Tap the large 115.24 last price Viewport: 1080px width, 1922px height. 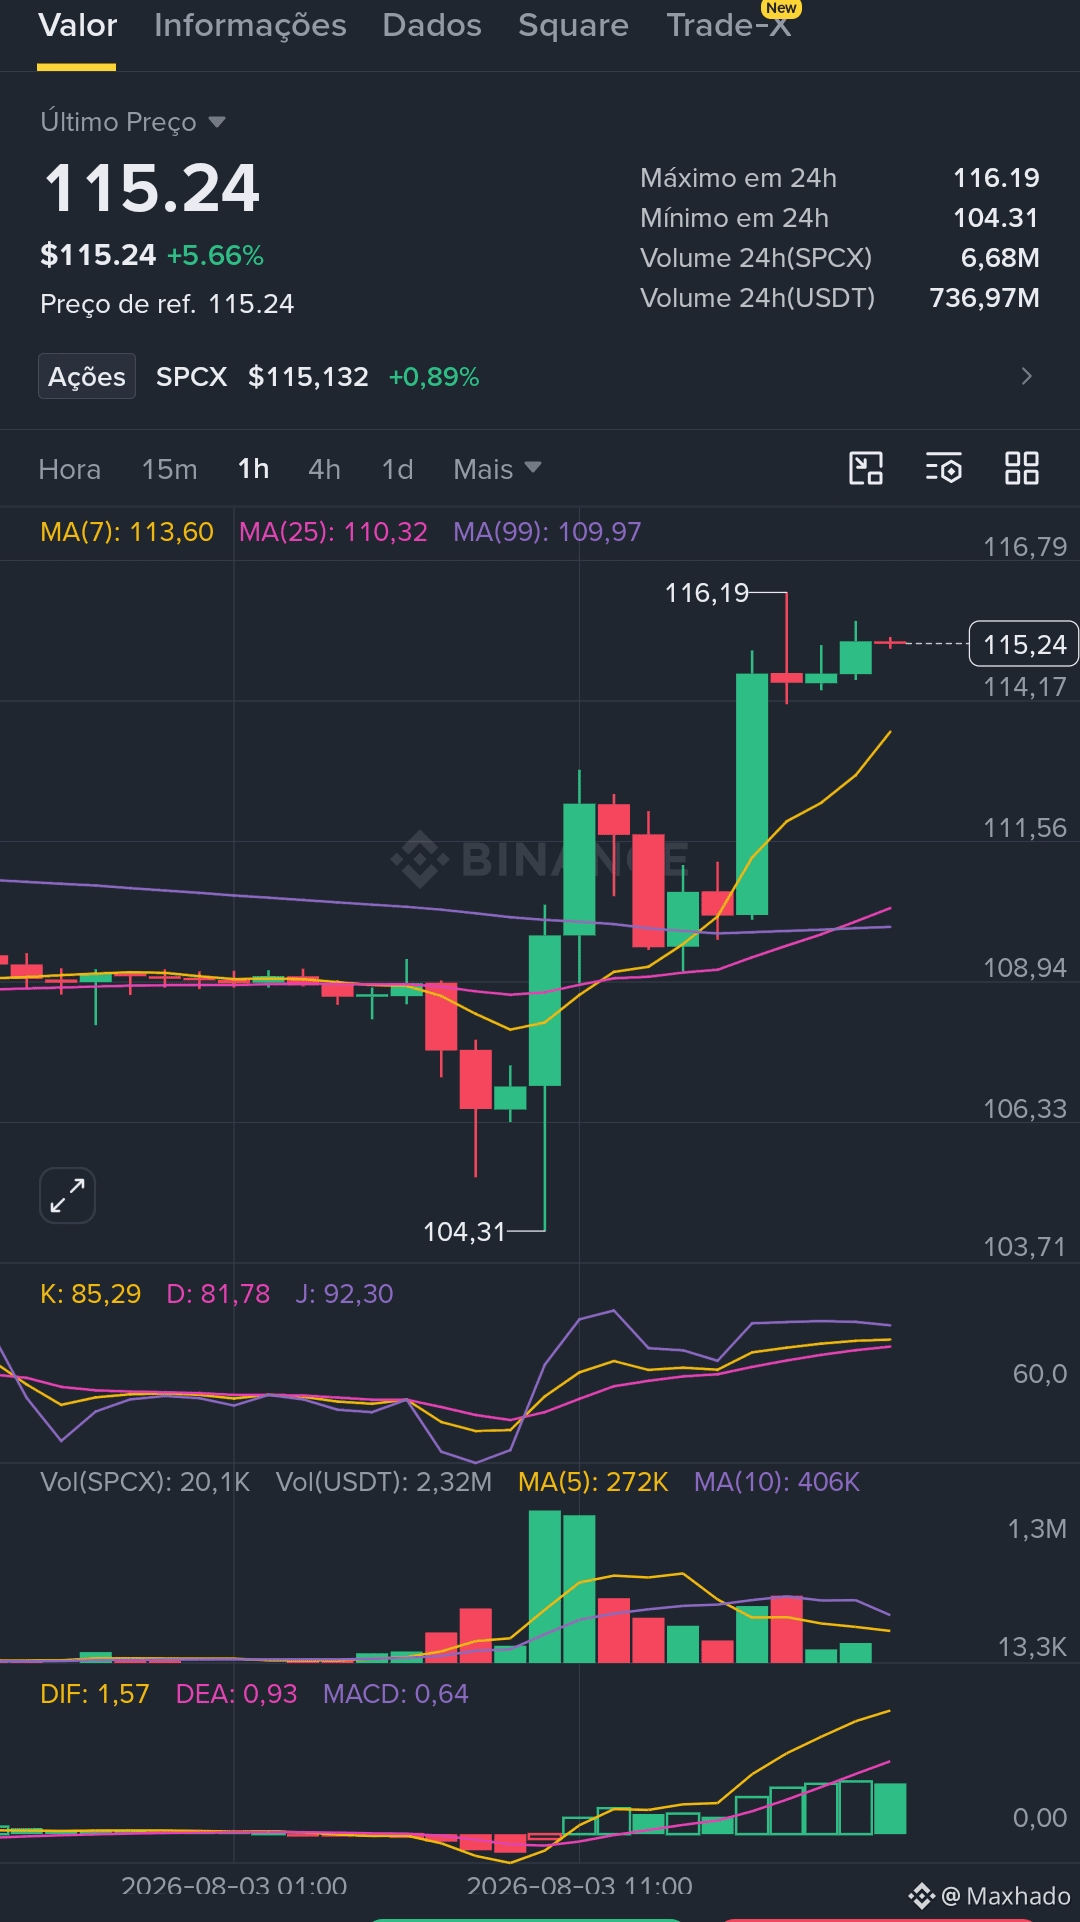click(x=152, y=188)
